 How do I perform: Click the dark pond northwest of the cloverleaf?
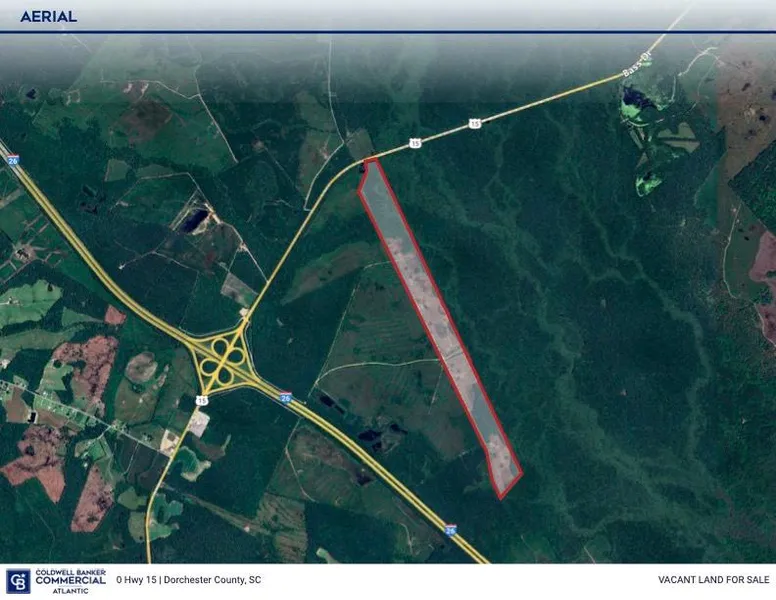(195, 218)
